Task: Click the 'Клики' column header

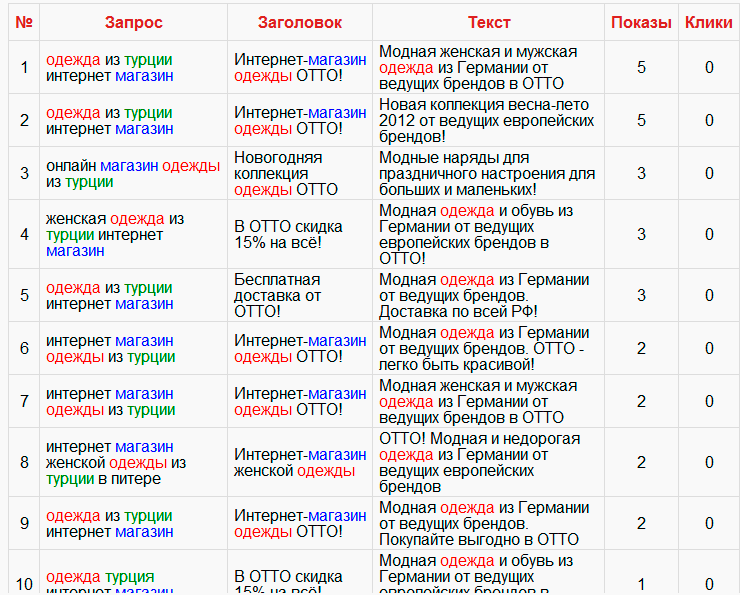Action: (x=708, y=22)
